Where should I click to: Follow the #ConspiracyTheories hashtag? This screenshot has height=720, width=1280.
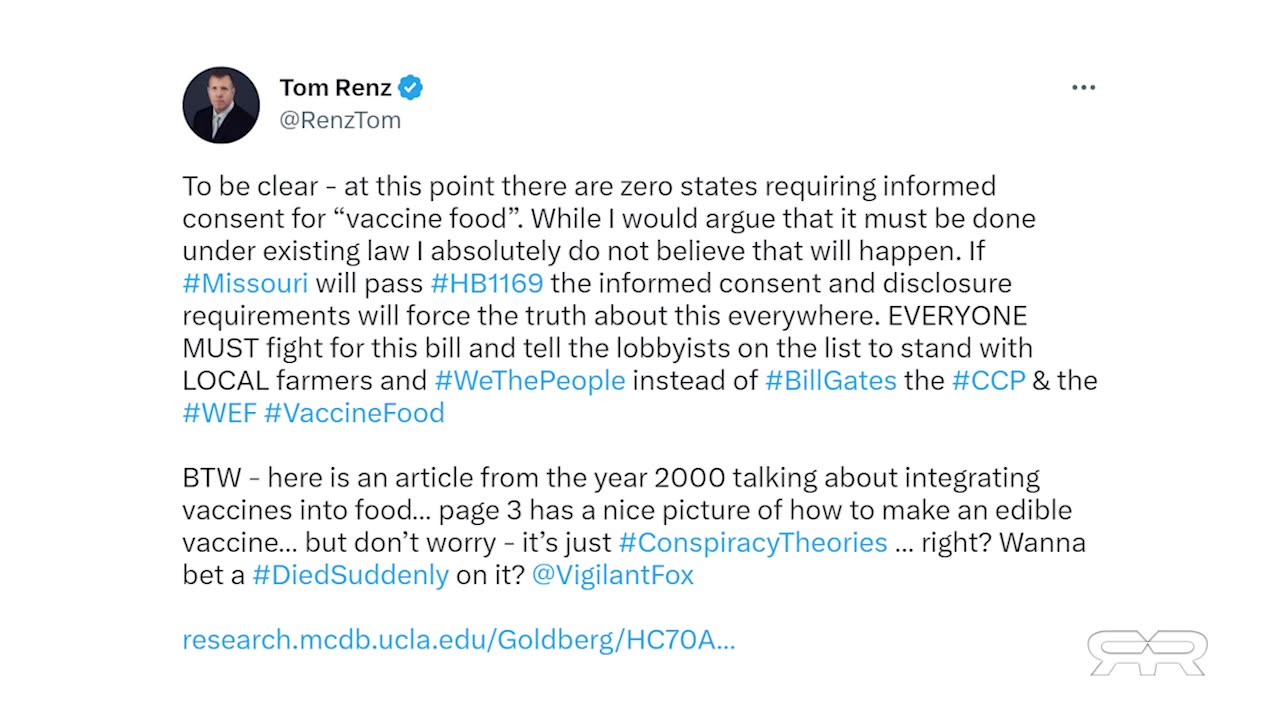(753, 543)
